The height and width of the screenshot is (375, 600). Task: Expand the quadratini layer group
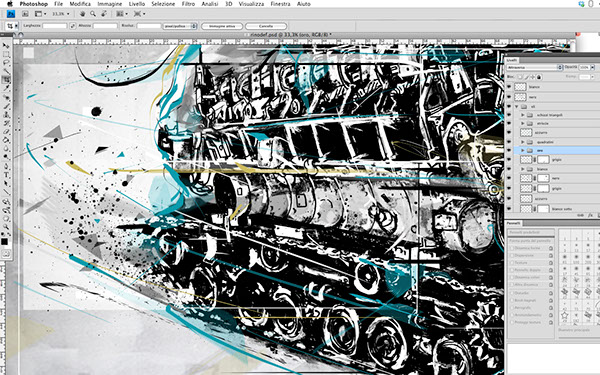coord(523,142)
